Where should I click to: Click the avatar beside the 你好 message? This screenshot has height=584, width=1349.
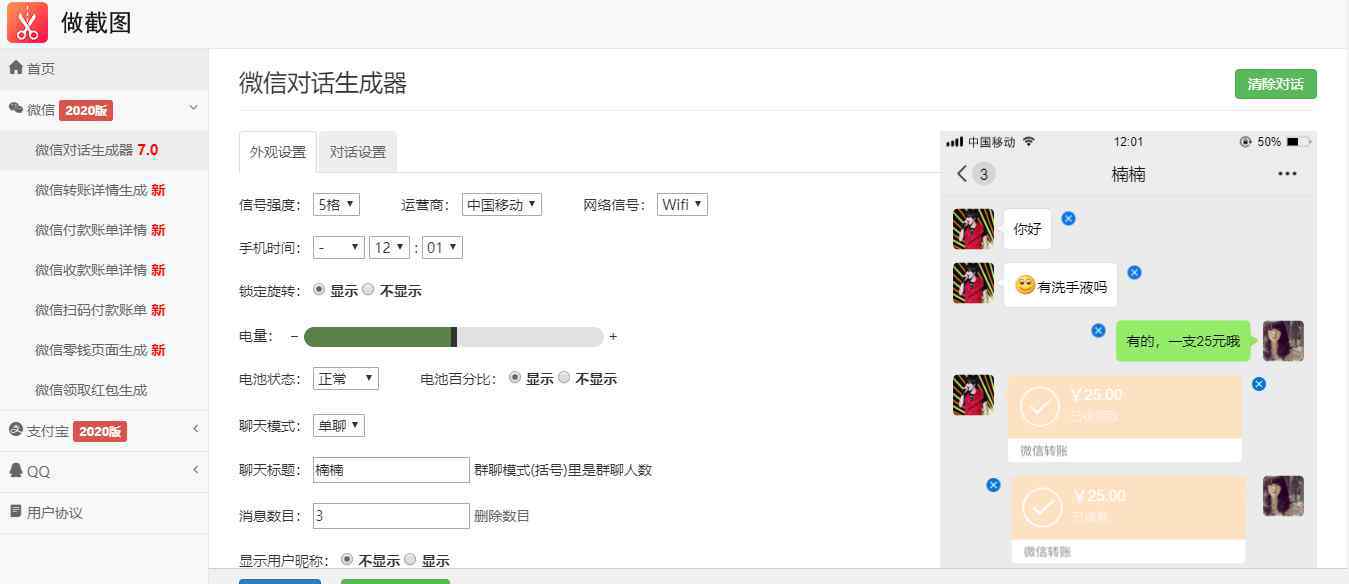click(973, 229)
